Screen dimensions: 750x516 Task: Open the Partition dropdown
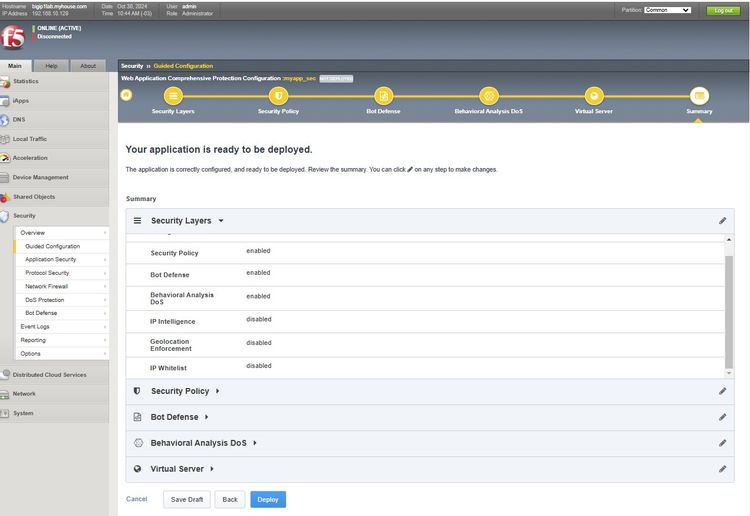click(667, 10)
